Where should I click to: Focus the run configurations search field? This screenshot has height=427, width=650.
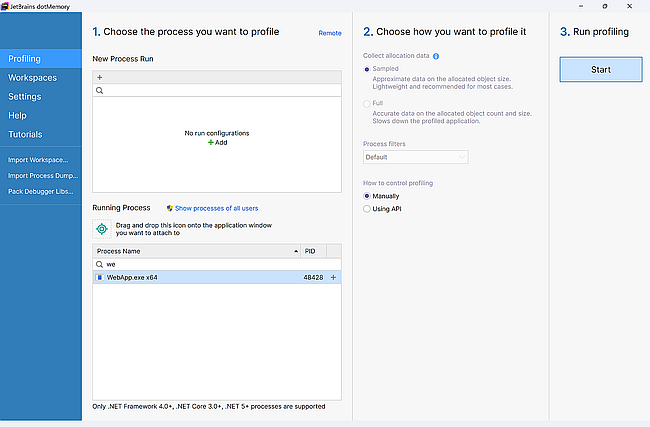click(217, 90)
